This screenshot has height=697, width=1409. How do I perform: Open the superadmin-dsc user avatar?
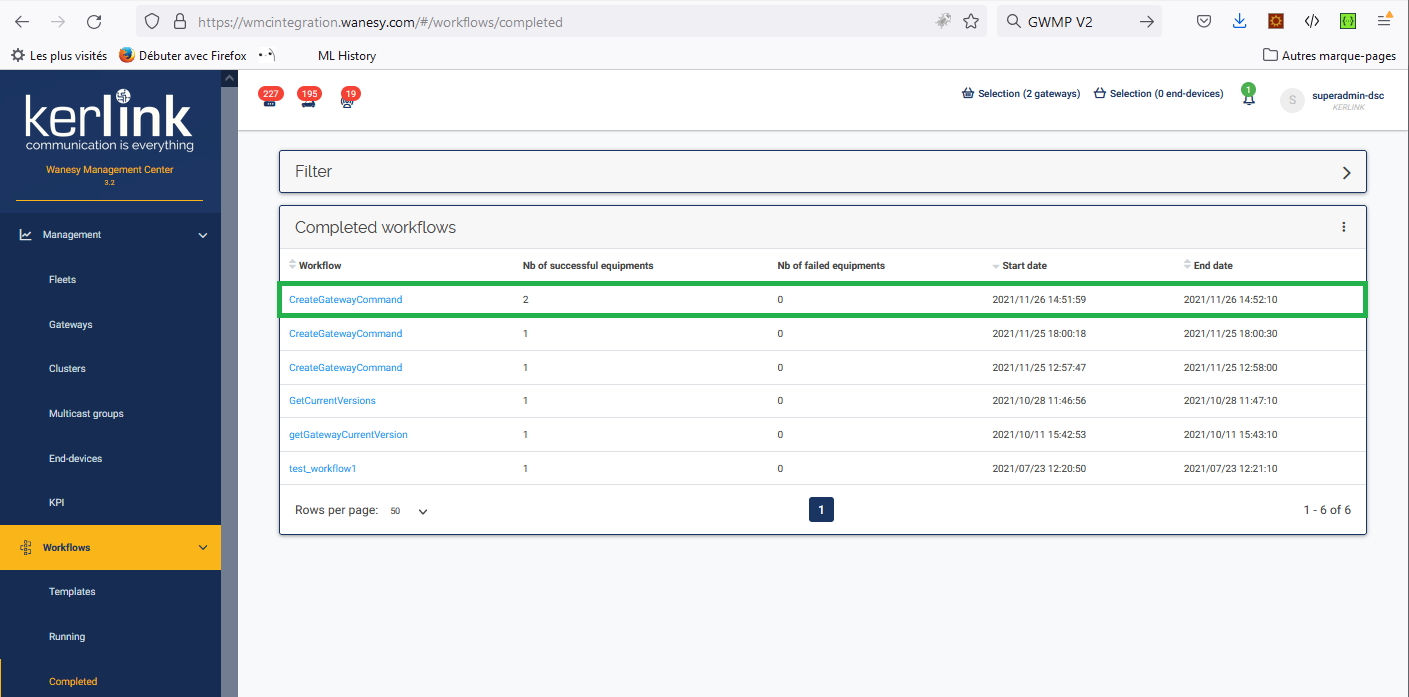coord(1292,100)
